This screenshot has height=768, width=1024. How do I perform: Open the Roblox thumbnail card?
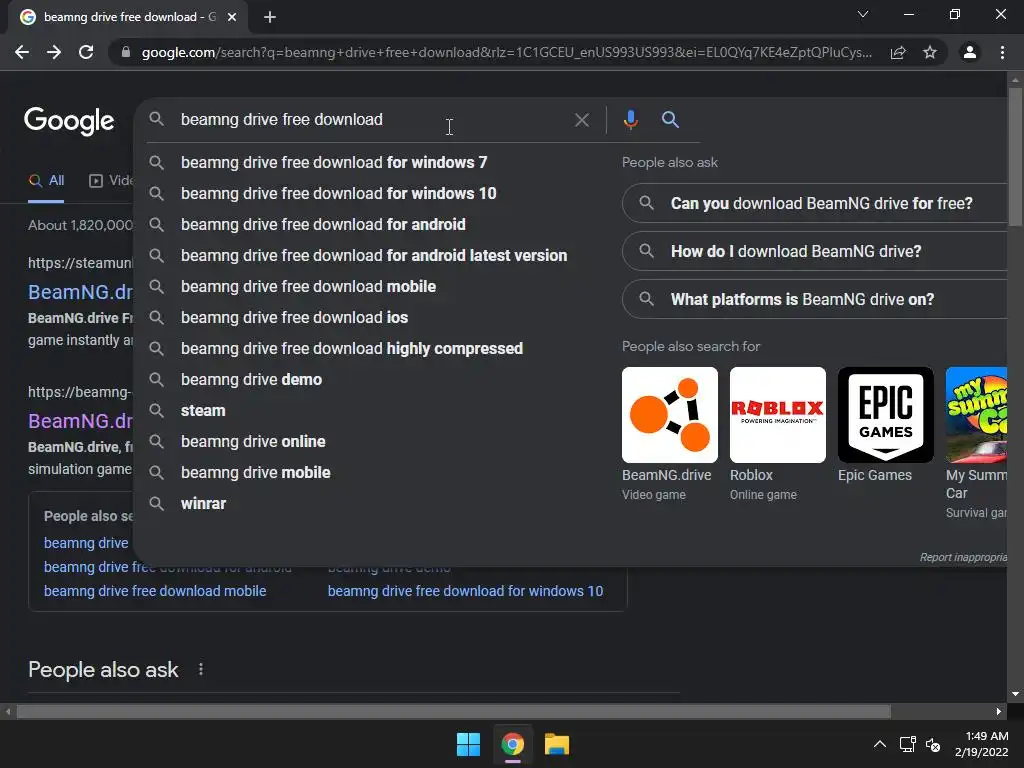click(778, 415)
